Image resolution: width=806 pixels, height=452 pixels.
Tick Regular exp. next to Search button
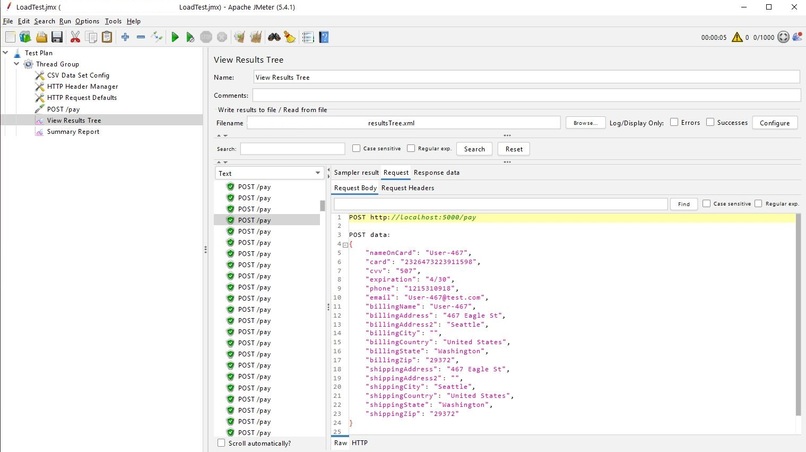pos(411,148)
